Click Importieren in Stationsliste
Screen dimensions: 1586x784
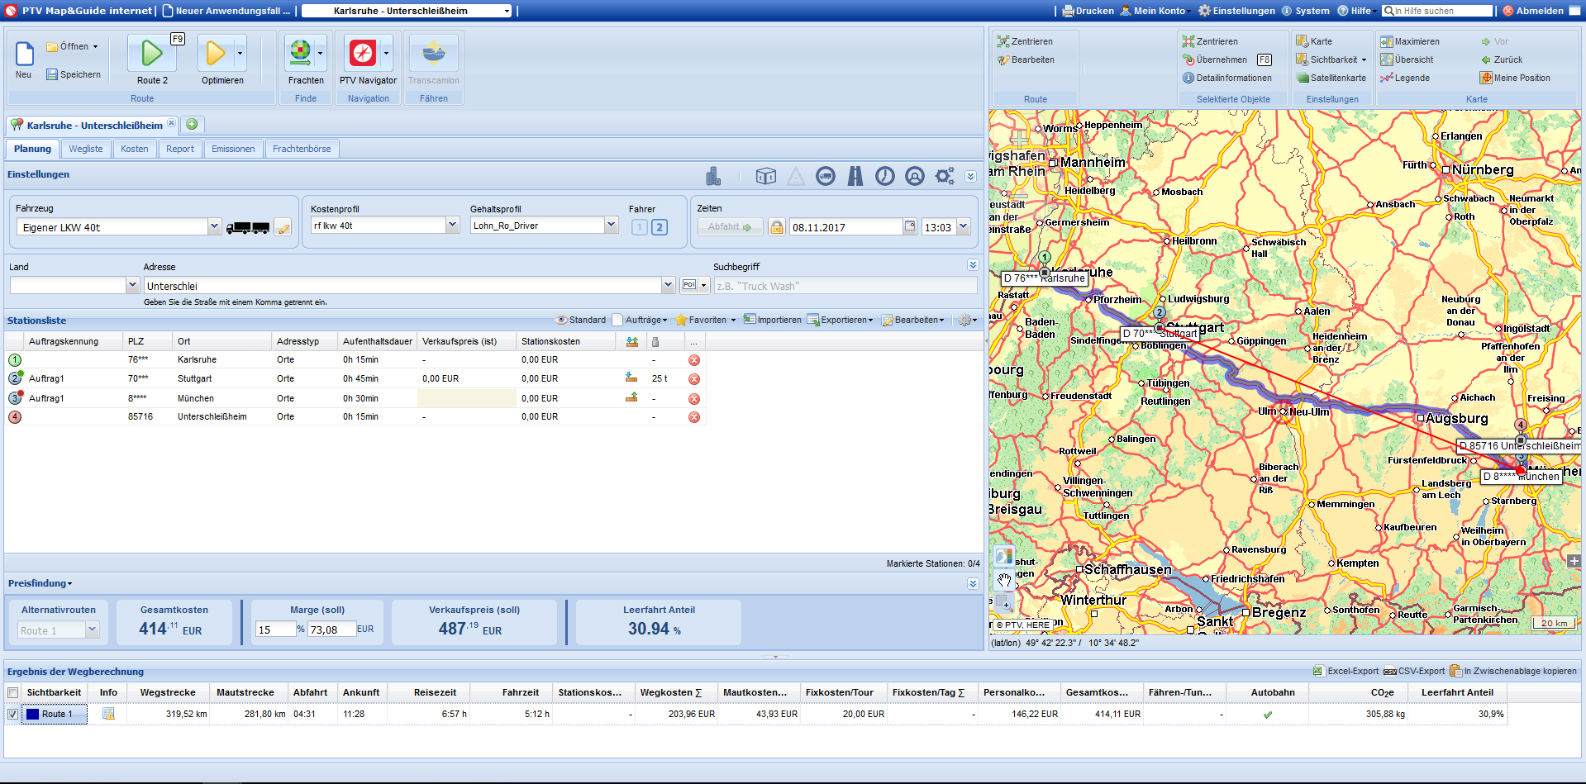coord(772,320)
